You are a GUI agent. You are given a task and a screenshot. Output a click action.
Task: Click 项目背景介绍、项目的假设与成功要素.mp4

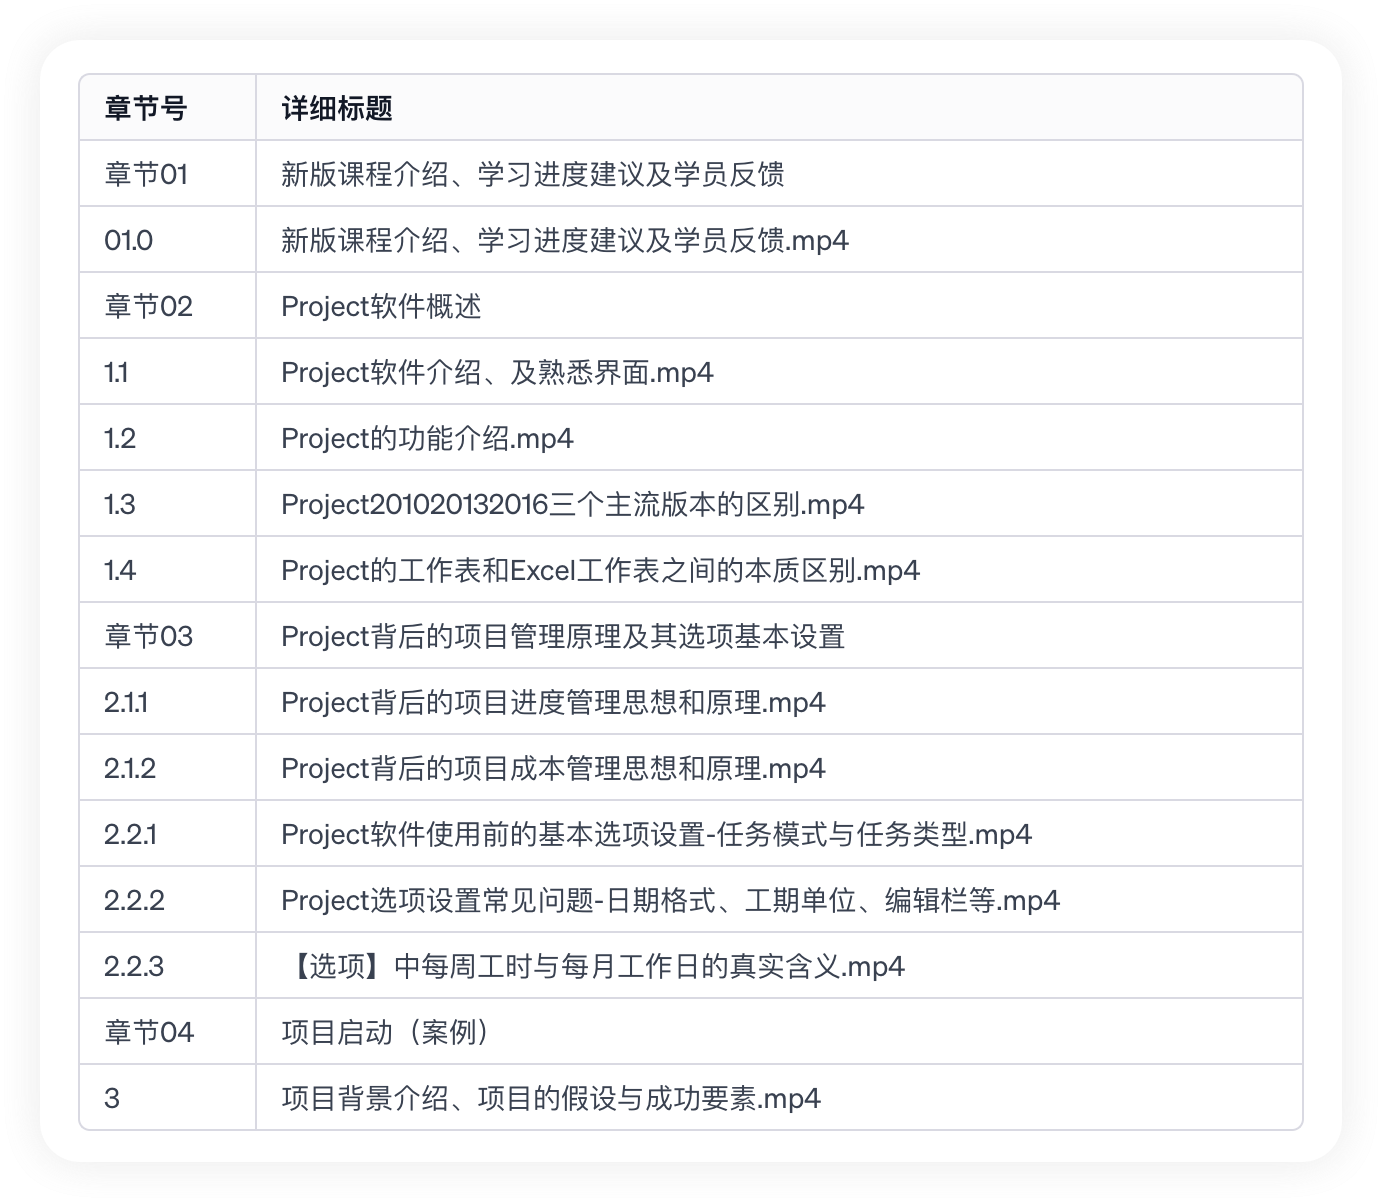pyautogui.click(x=551, y=1098)
